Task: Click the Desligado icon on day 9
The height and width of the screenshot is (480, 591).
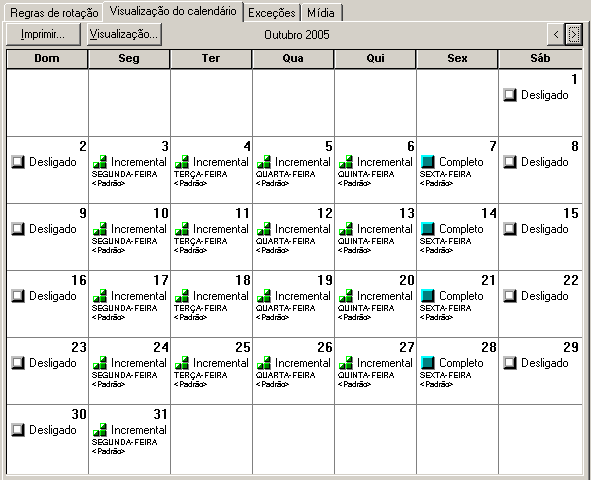Action: click(18, 229)
